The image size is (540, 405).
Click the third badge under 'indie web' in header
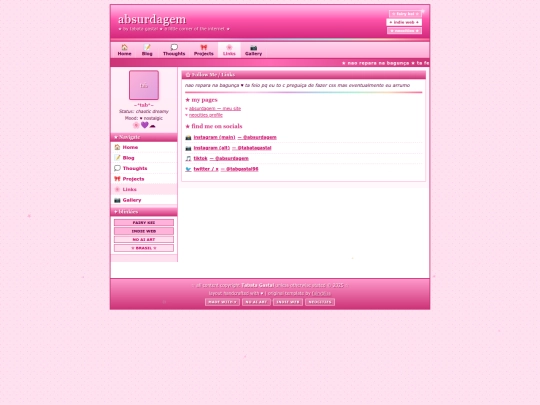(x=404, y=31)
